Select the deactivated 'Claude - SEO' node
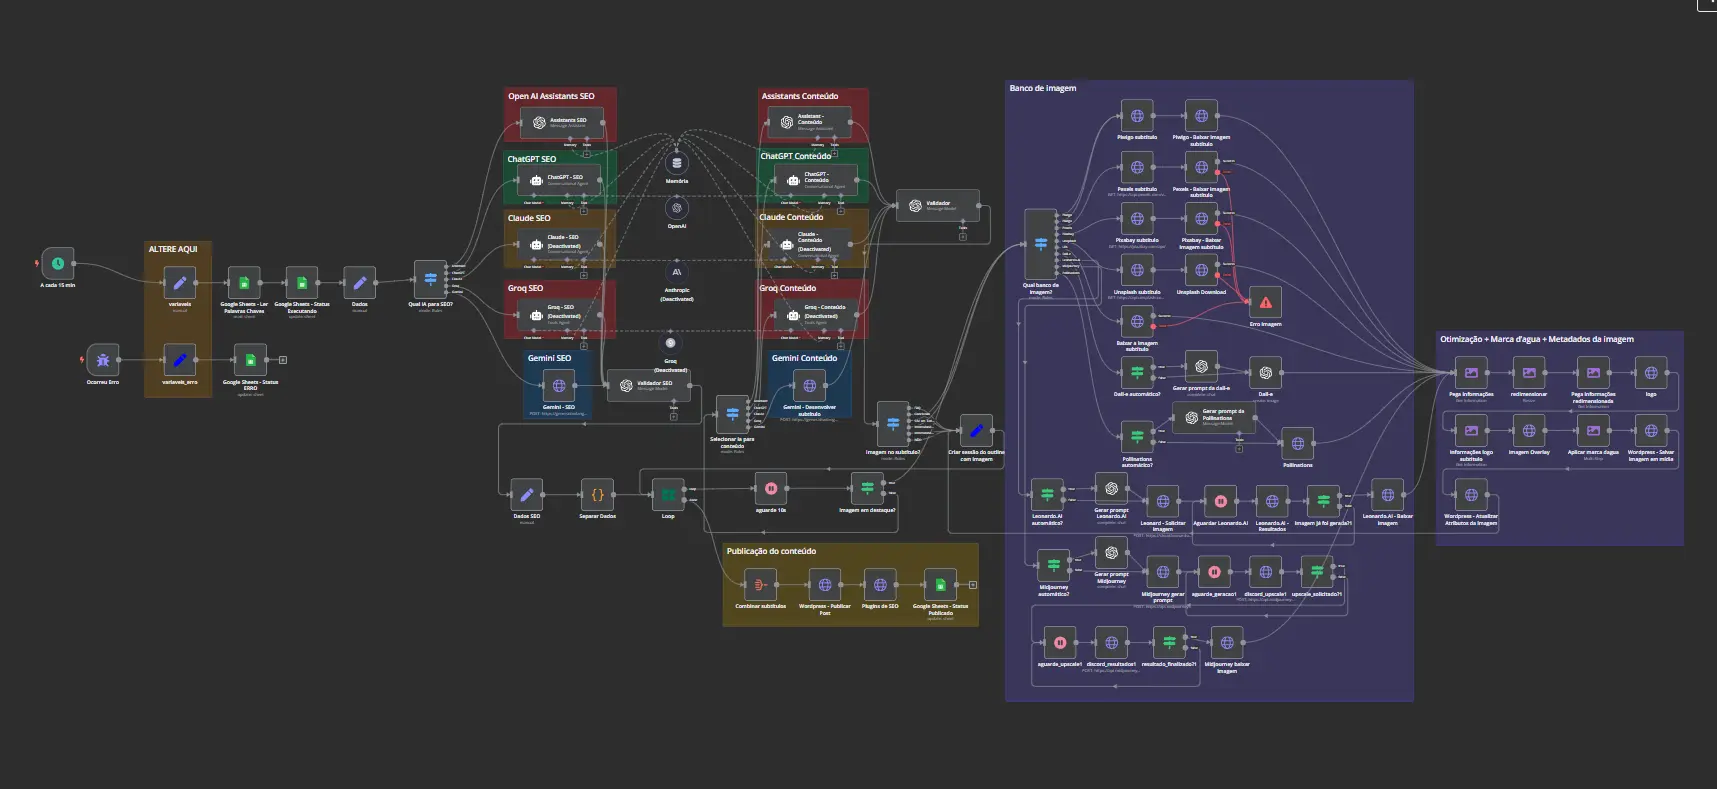The width and height of the screenshot is (1717, 789). coord(560,245)
